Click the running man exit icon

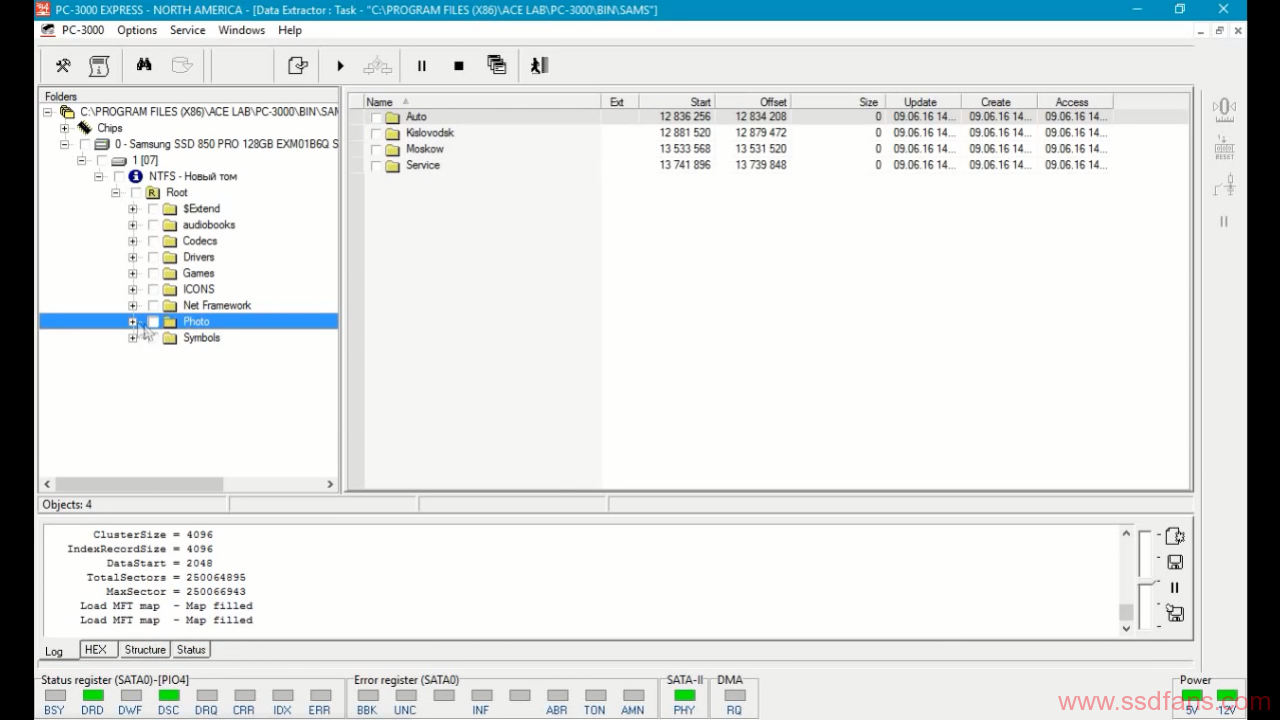539,66
